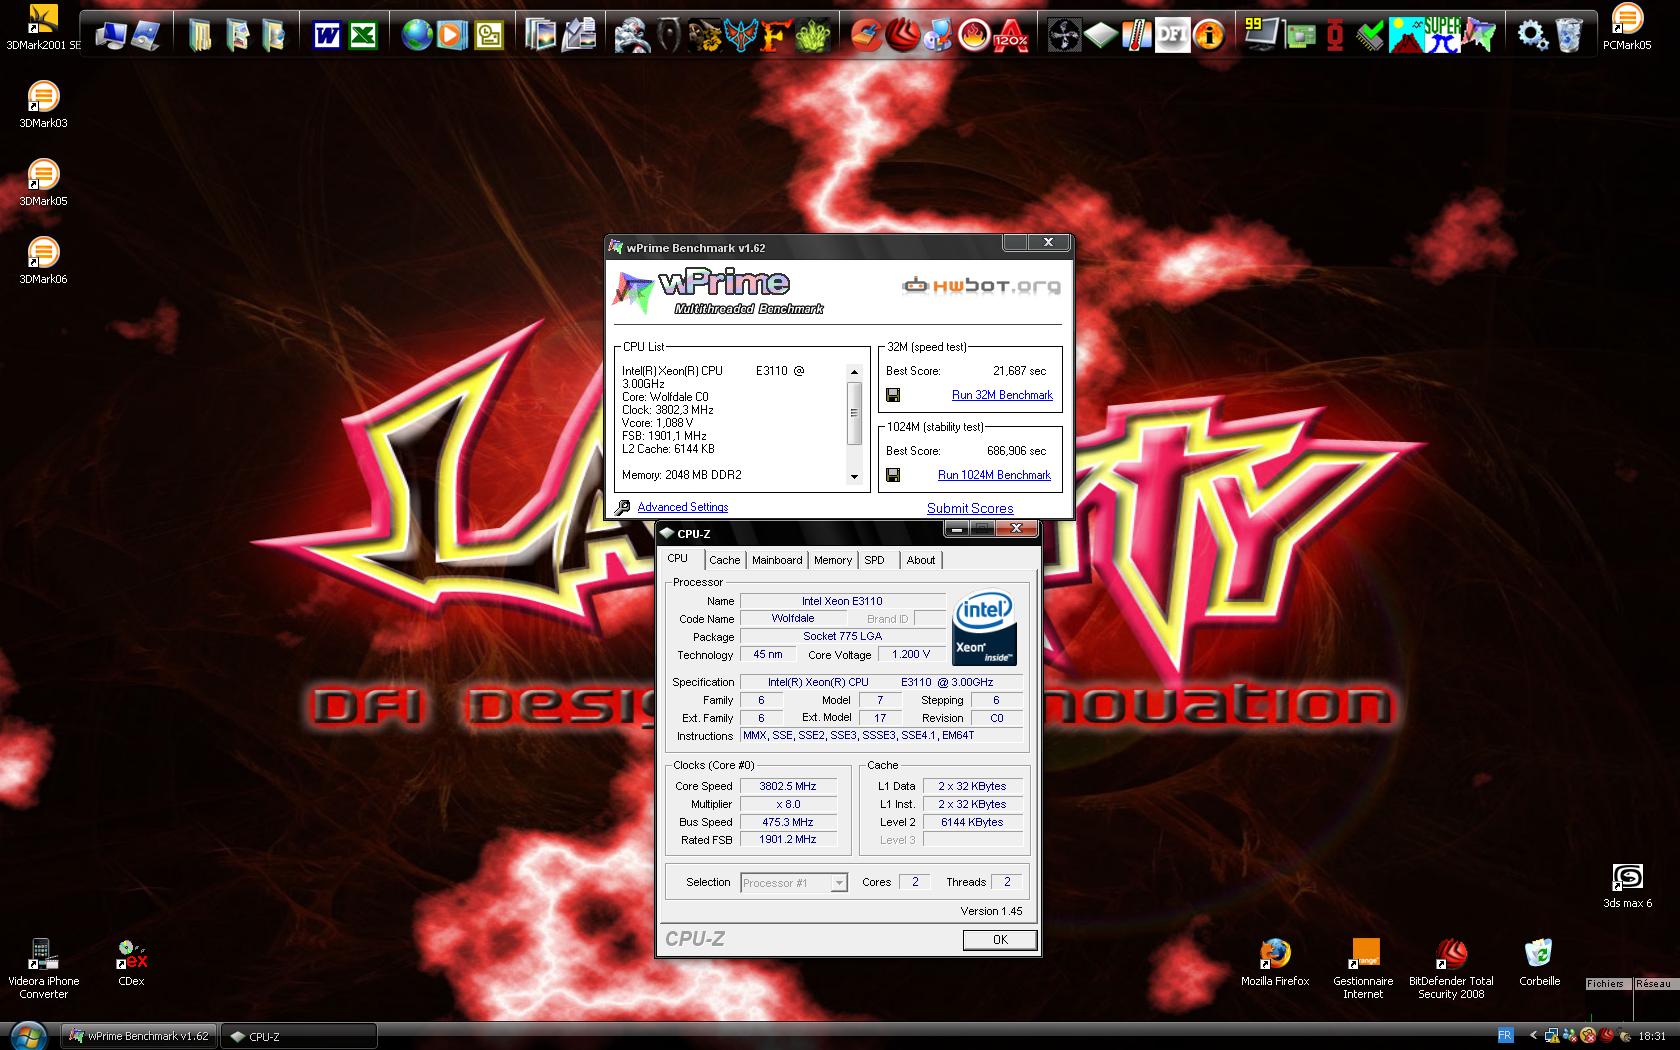Open Corbeille on the desktop
1680x1050 pixels.
(x=1539, y=962)
